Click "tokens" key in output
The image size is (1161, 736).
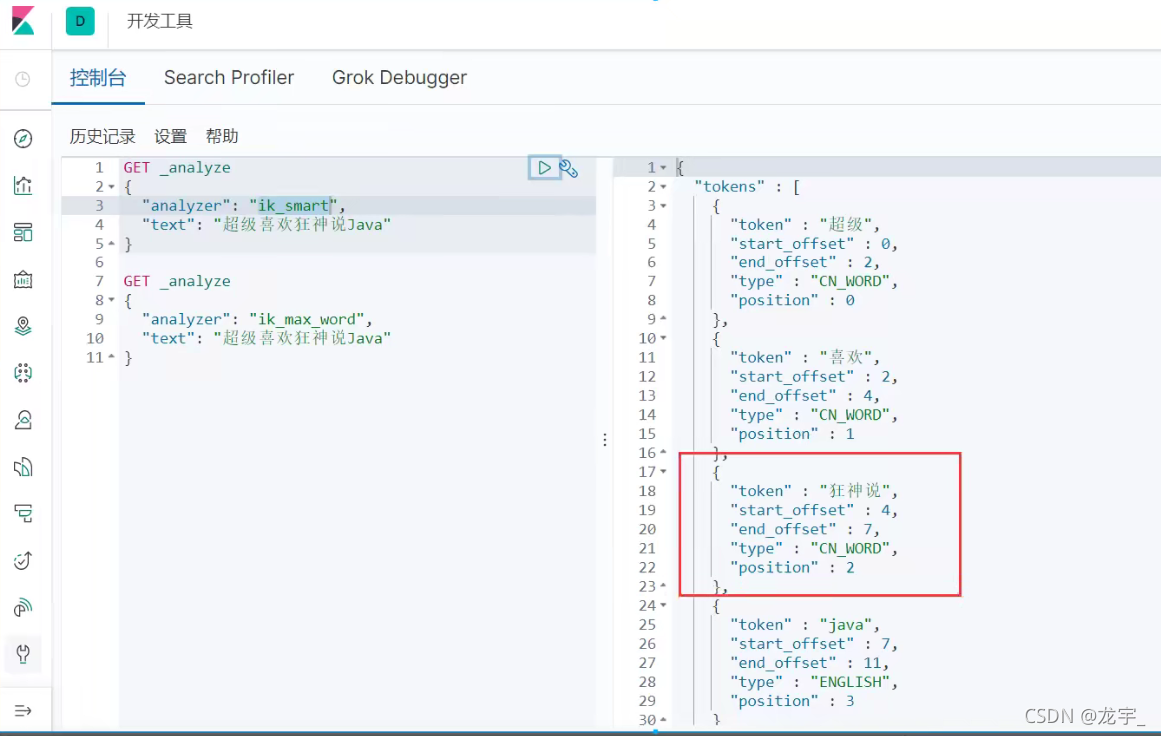pos(729,187)
